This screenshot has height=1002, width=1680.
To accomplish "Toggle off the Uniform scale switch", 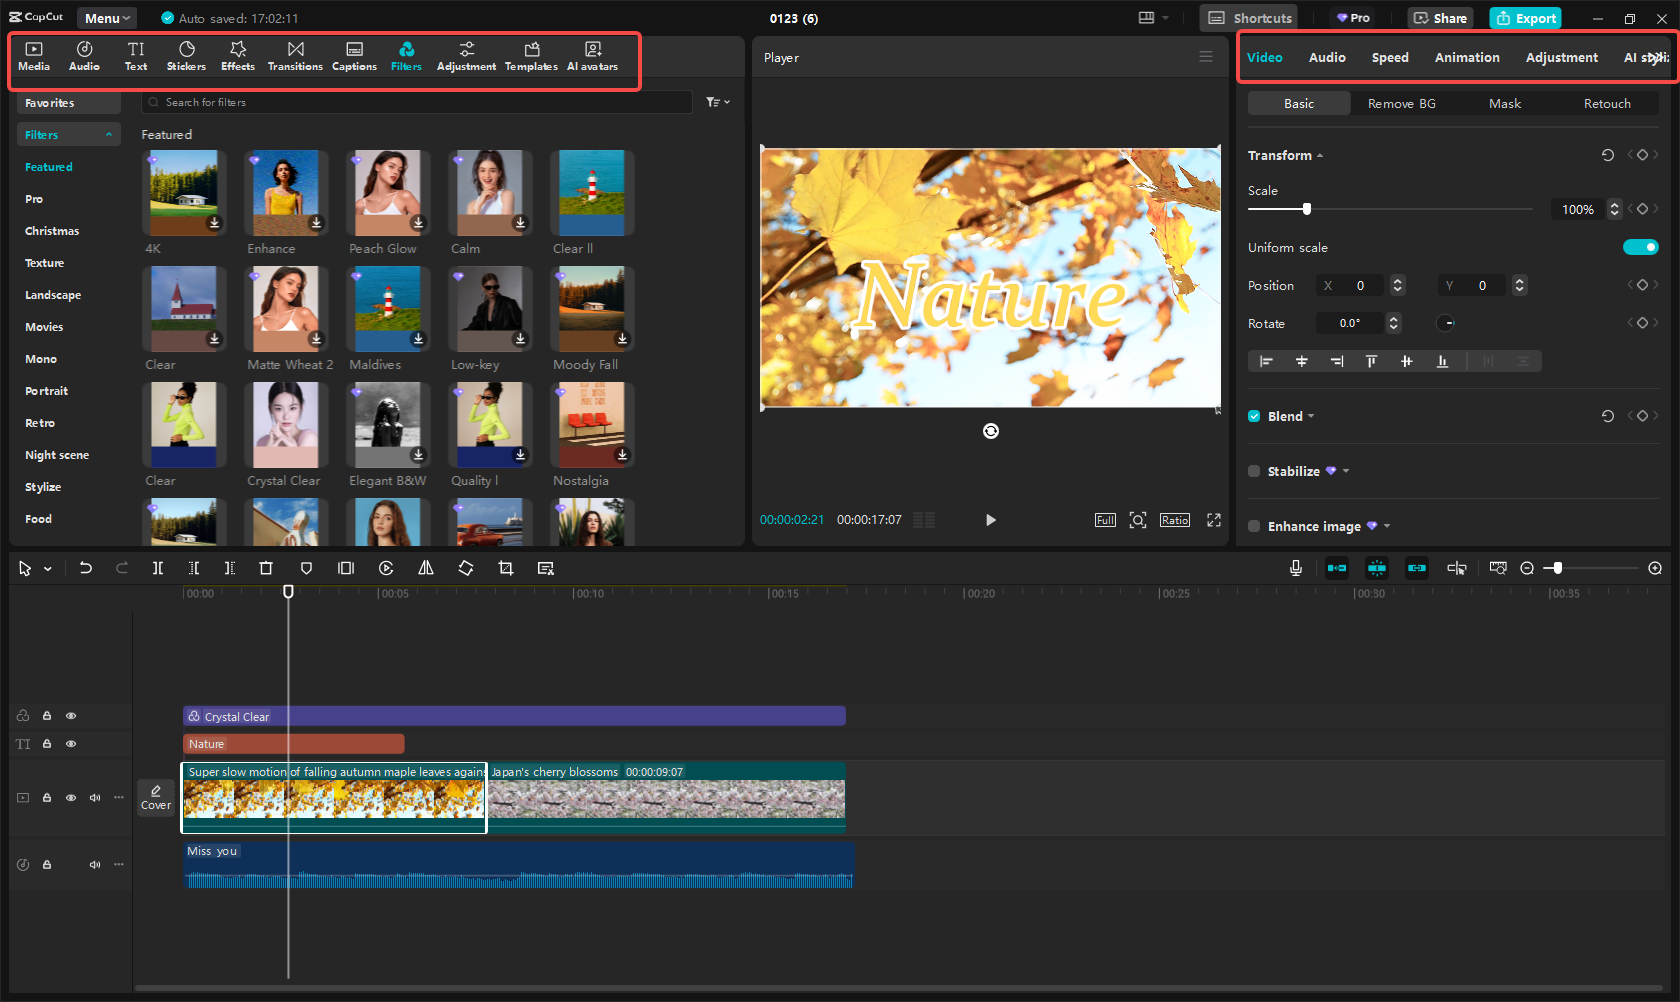I will (1640, 247).
